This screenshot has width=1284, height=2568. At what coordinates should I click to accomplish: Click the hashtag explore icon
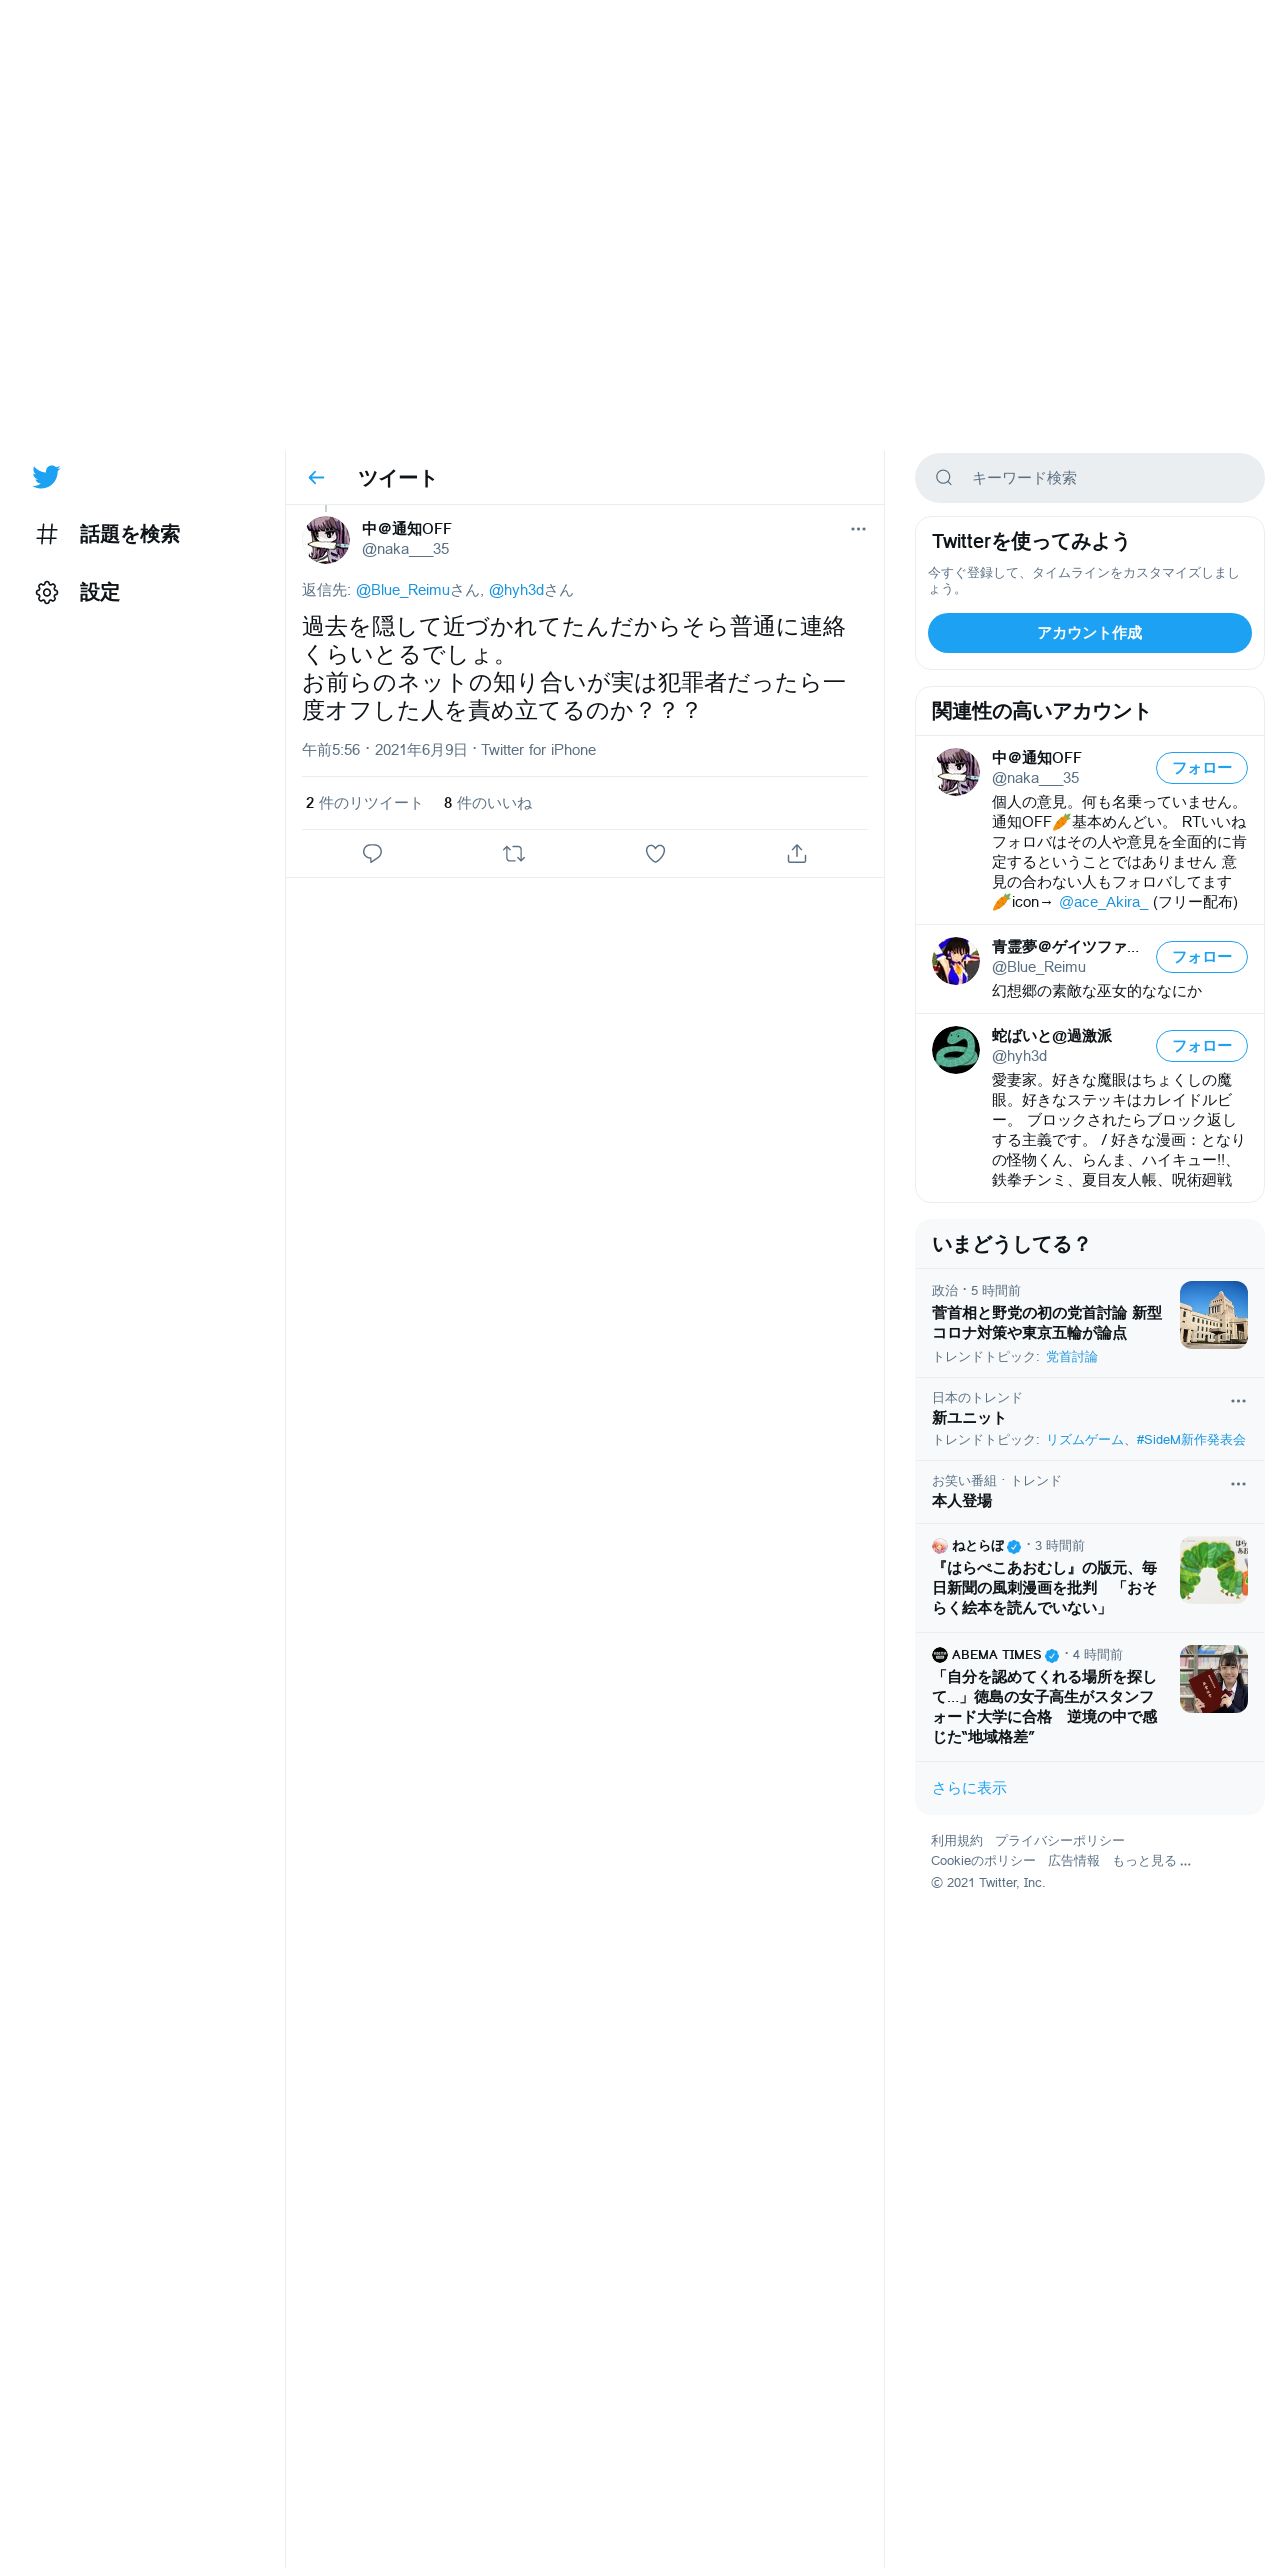pos(47,534)
